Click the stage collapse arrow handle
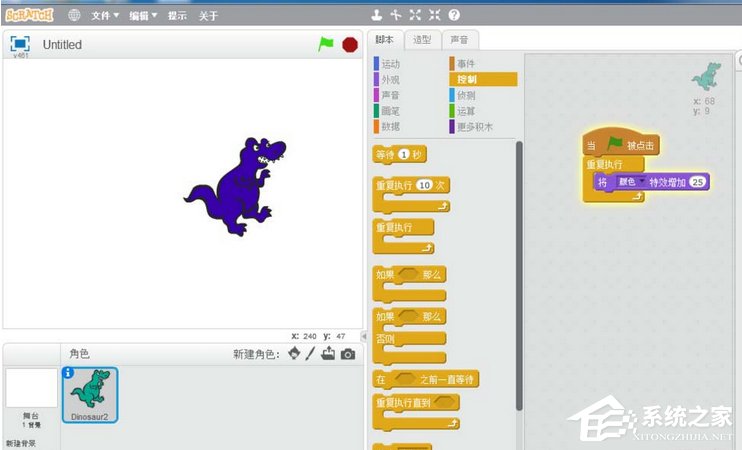742x450 pixels. (x=364, y=336)
